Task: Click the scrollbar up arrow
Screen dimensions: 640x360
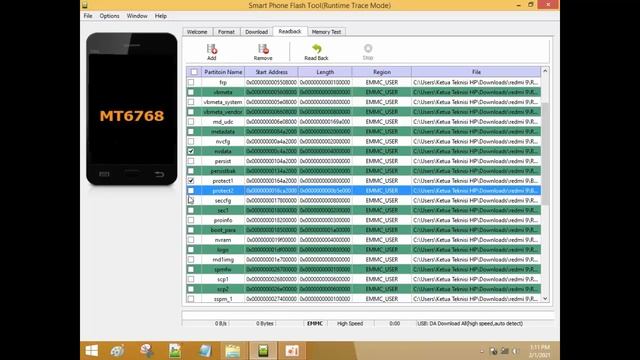Action: tap(545, 71)
